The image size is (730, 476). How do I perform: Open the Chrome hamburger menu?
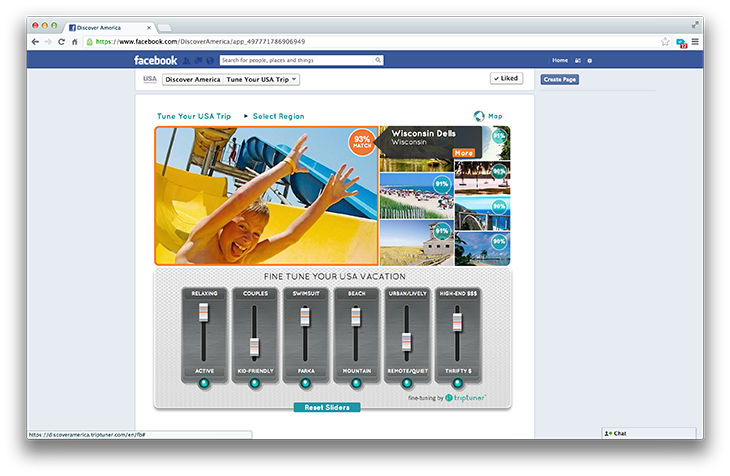tap(695, 42)
